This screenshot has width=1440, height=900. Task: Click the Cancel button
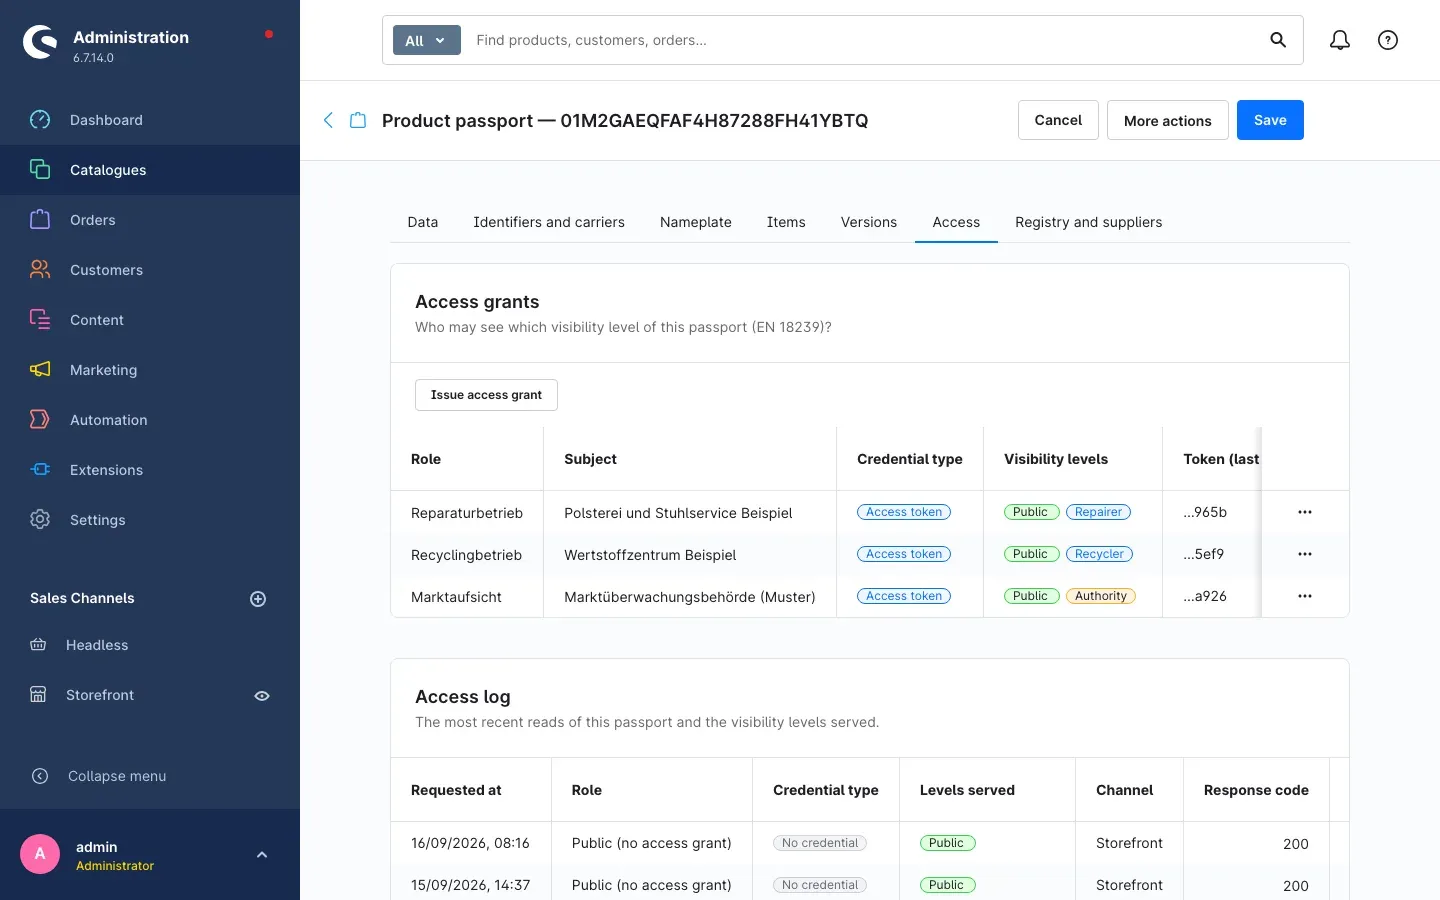[x=1058, y=120]
